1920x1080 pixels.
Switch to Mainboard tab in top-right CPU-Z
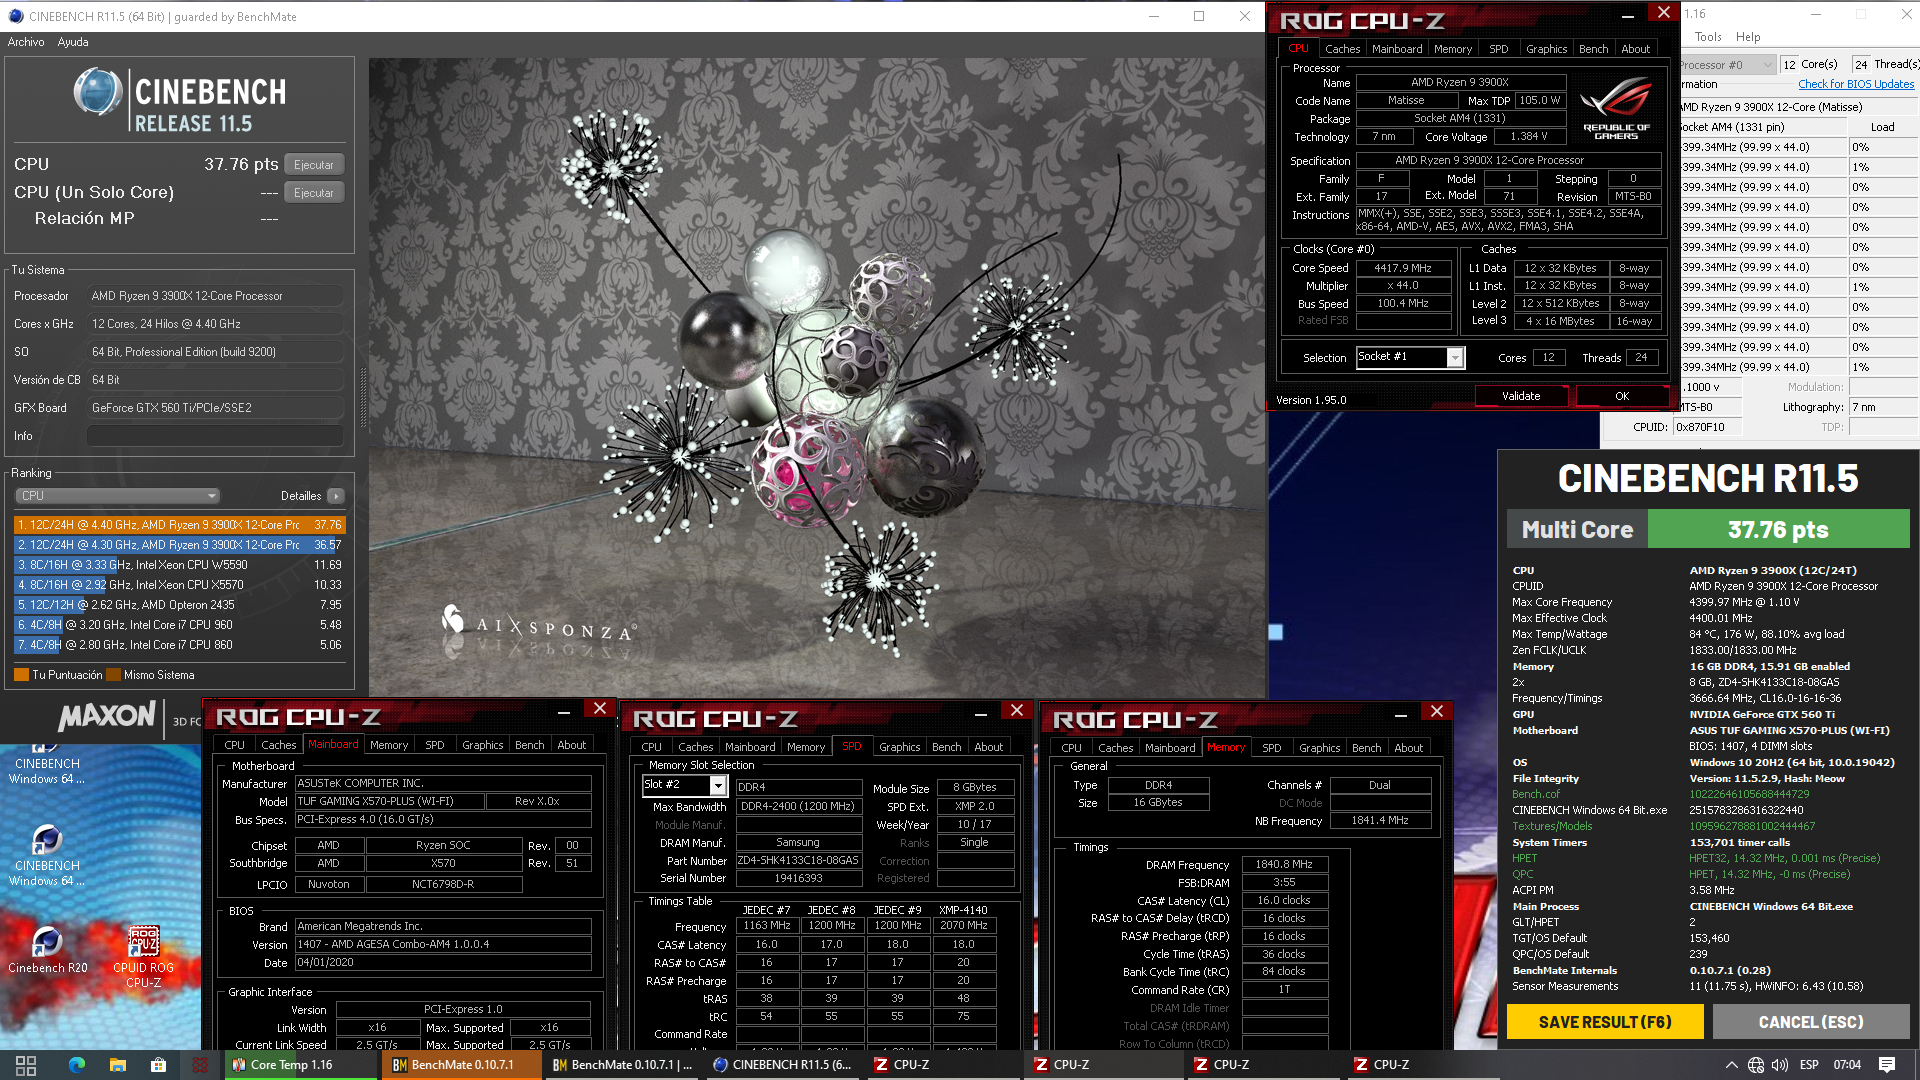(1397, 49)
